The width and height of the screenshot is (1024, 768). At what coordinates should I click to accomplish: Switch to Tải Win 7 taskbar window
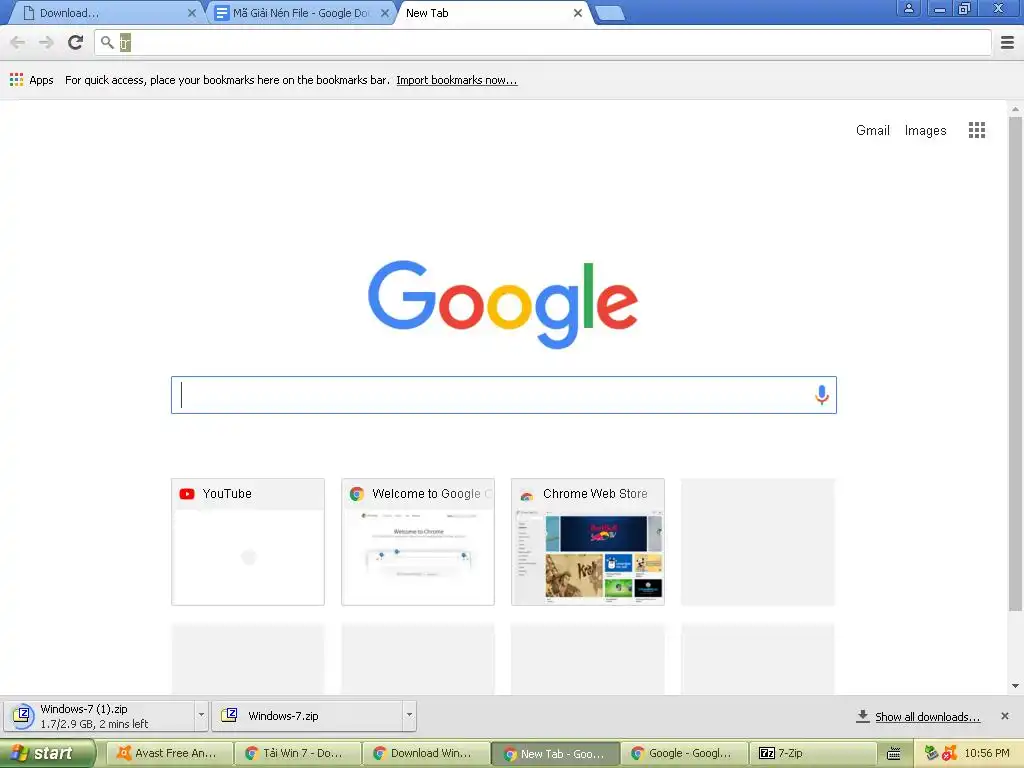(x=298, y=754)
